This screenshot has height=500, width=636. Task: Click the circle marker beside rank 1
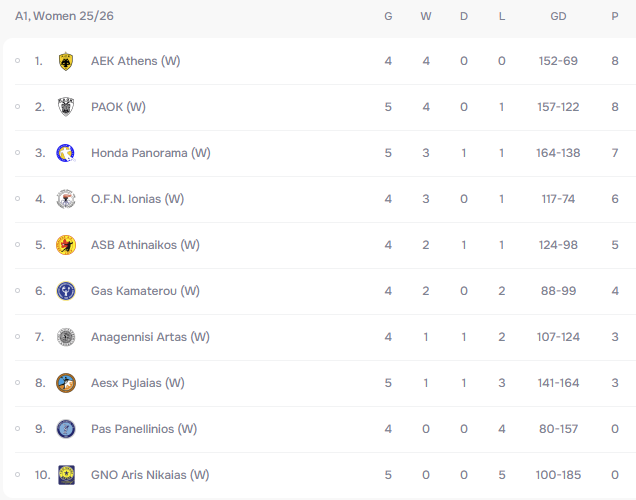click(x=17, y=61)
